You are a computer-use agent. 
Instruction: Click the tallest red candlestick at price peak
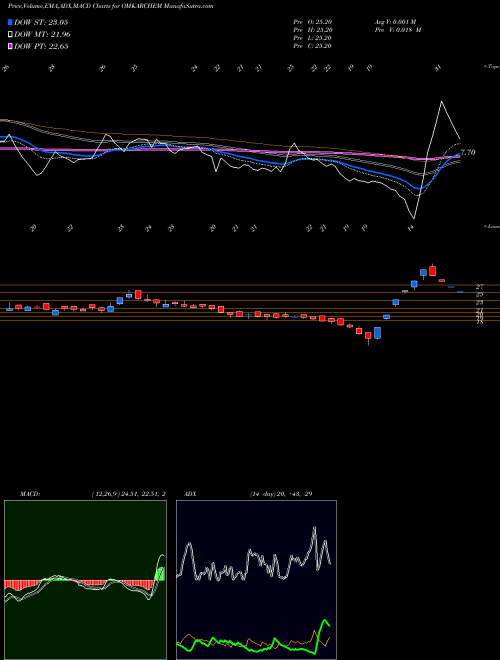(433, 270)
